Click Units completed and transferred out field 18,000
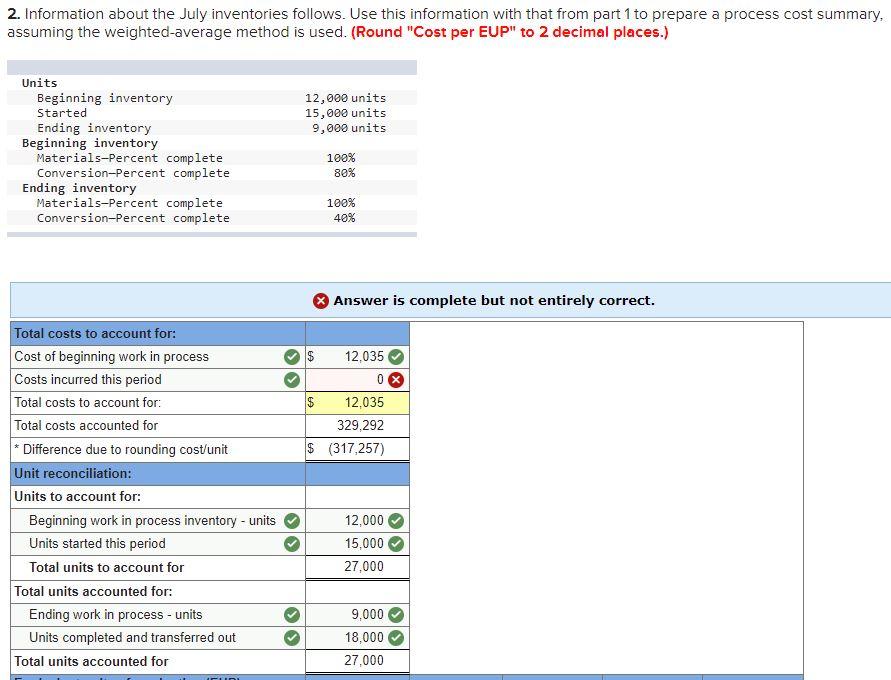Image resolution: width=891 pixels, height=680 pixels. (x=357, y=637)
